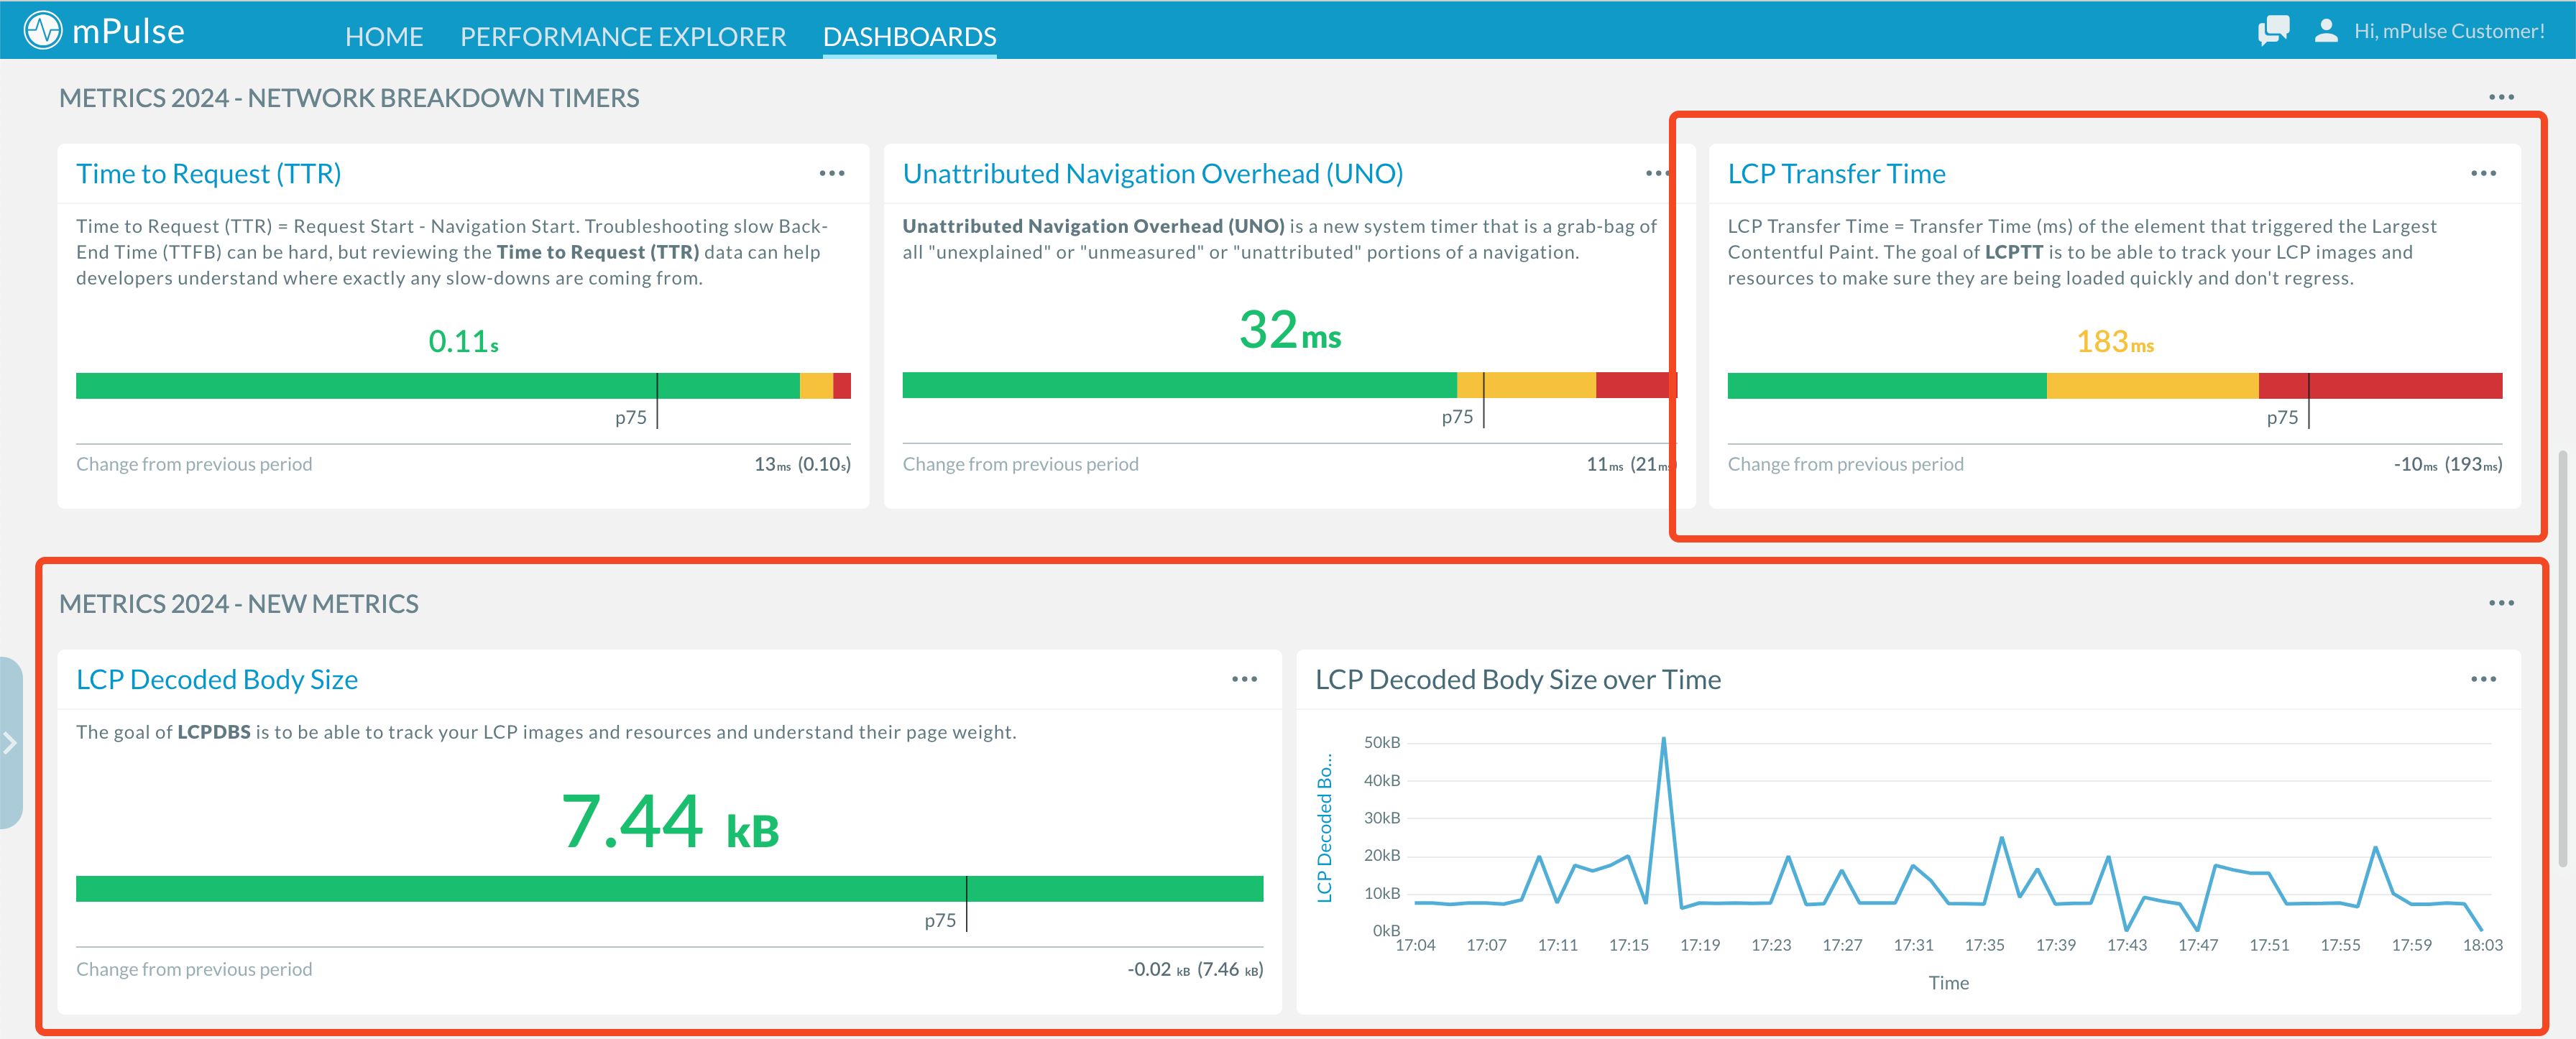Click the 17:04 label on the time axis

(1415, 945)
